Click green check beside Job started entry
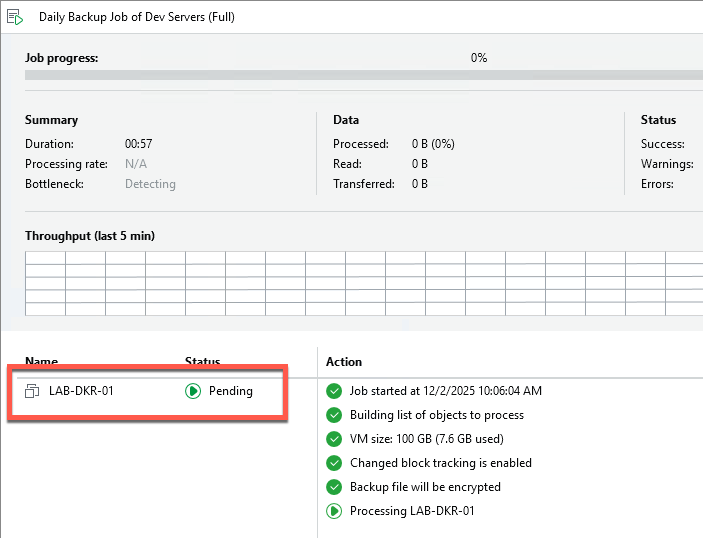The height and width of the screenshot is (538, 703). [x=334, y=391]
